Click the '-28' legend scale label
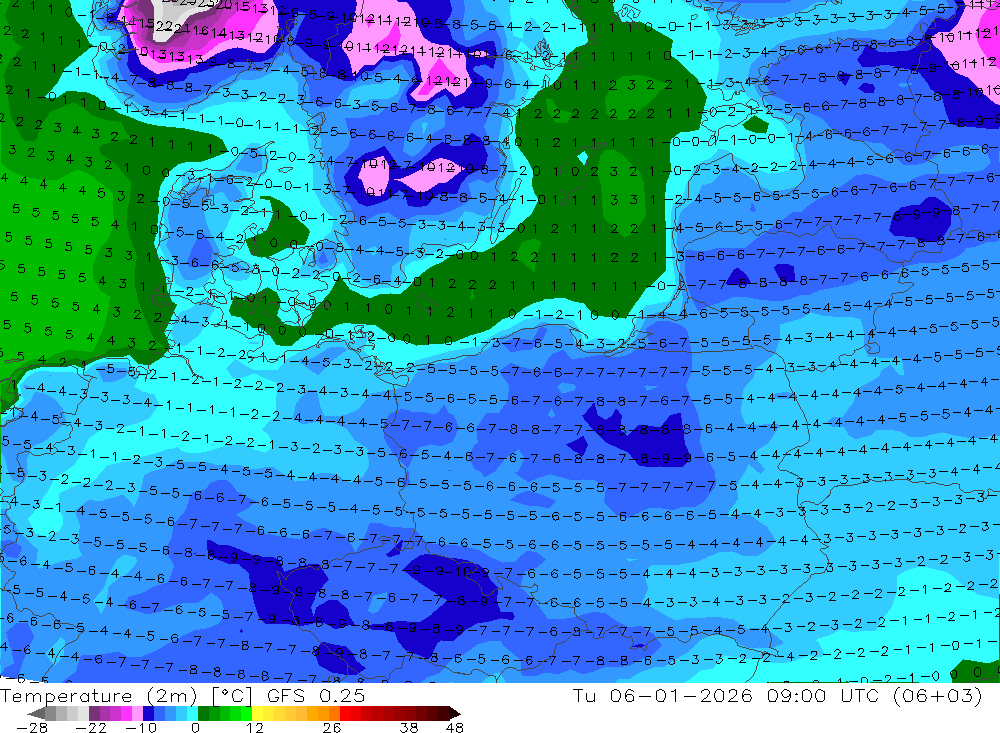1000x733 pixels. pos(31,727)
